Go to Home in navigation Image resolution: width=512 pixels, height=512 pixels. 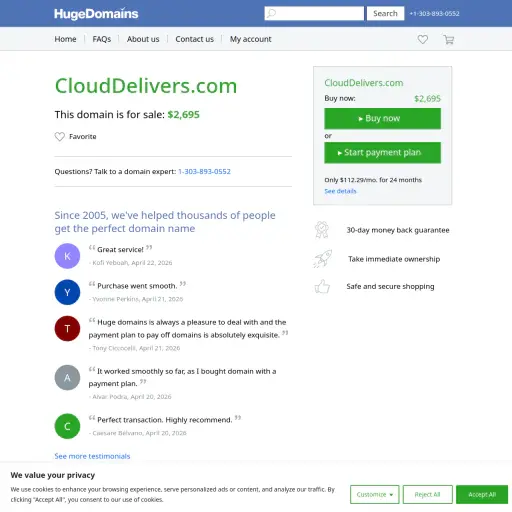click(x=65, y=39)
